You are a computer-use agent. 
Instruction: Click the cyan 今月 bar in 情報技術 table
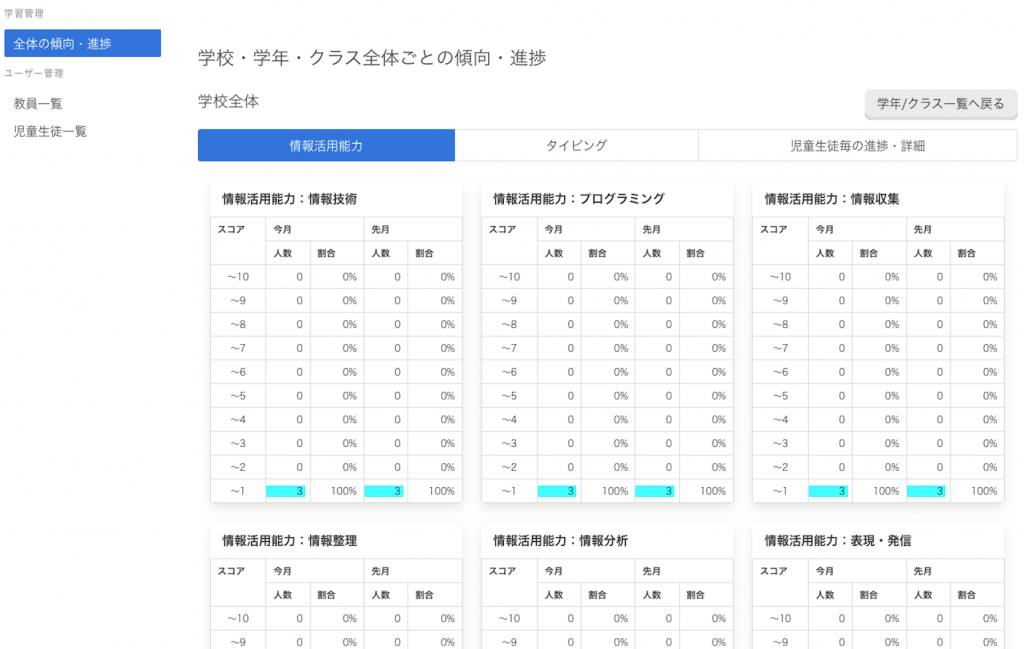click(x=285, y=491)
